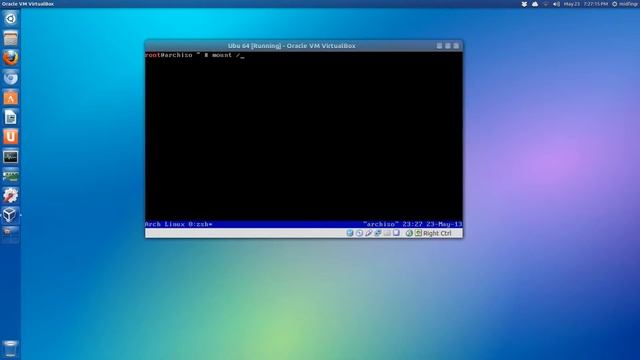The width and height of the screenshot is (640, 360).
Task: Open the system monitor launcher icon
Action: [11, 156]
